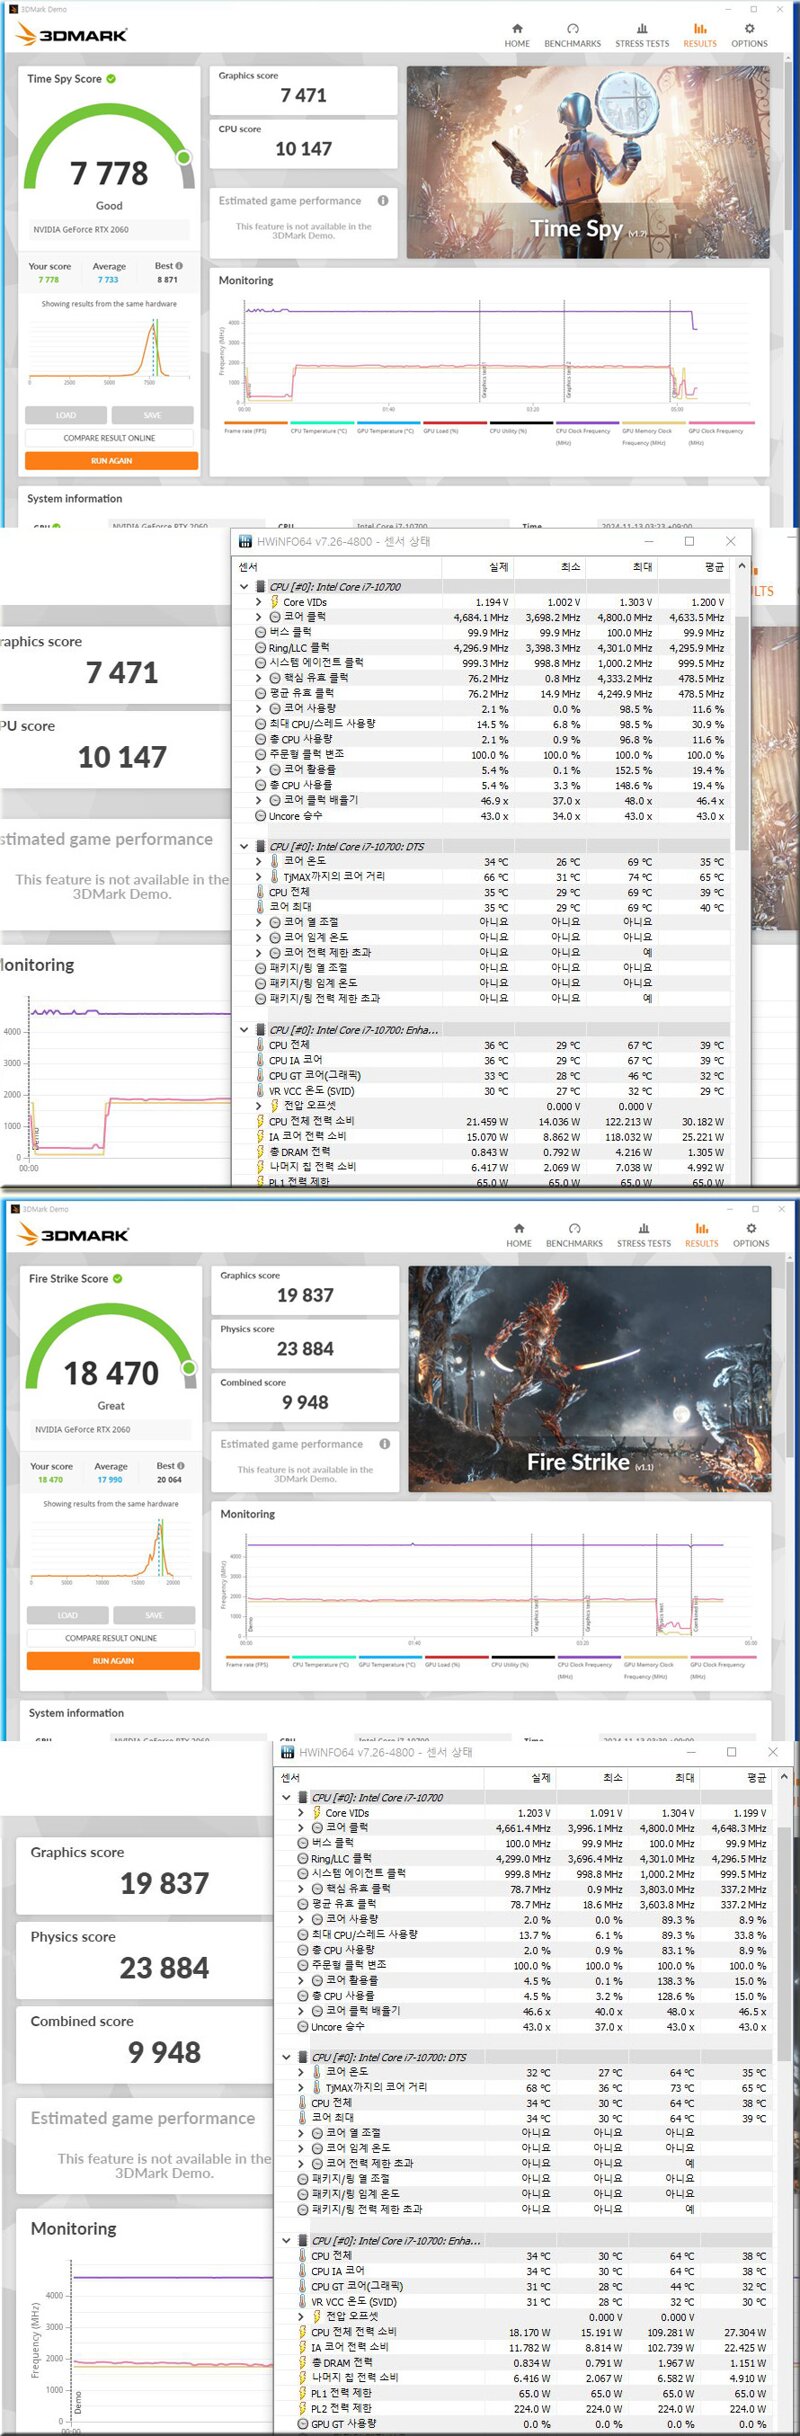Screen dimensions: 800x2436
Task: Expand 코어 클럭 row showing 4,684.1 MHz
Action: tap(259, 617)
